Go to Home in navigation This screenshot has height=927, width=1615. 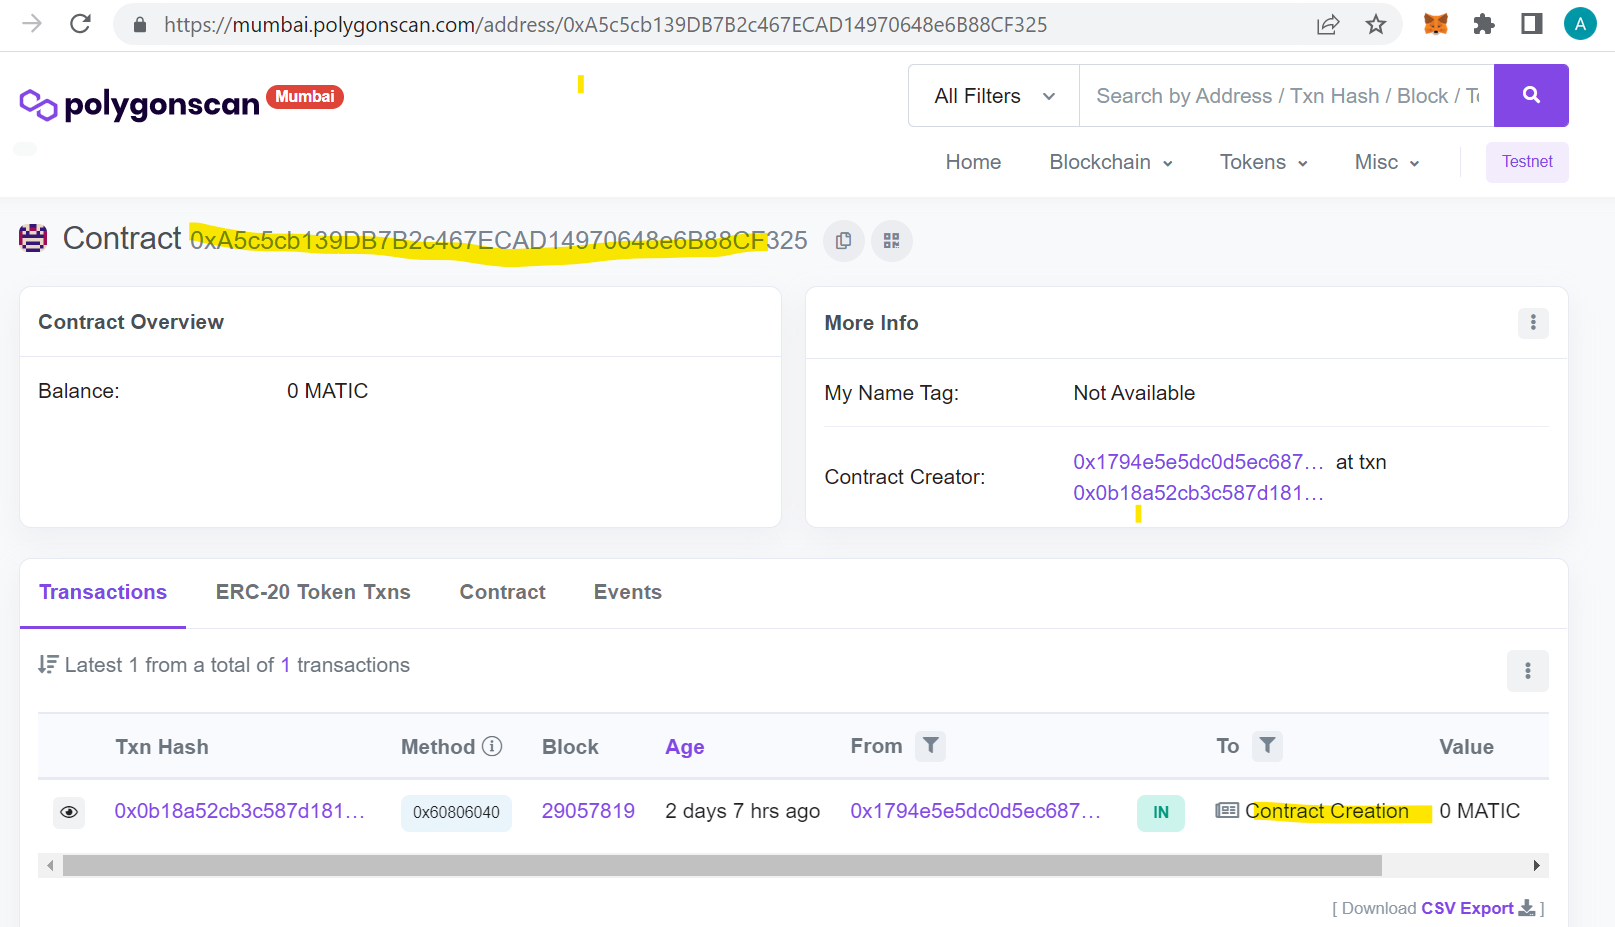tap(973, 162)
